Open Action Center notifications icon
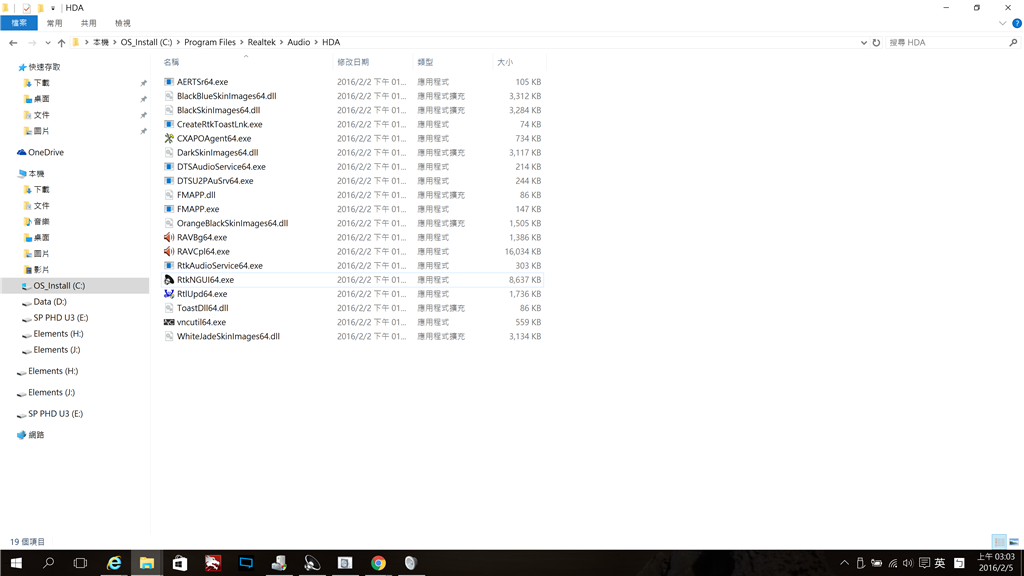Image resolution: width=1024 pixels, height=576 pixels. point(924,563)
